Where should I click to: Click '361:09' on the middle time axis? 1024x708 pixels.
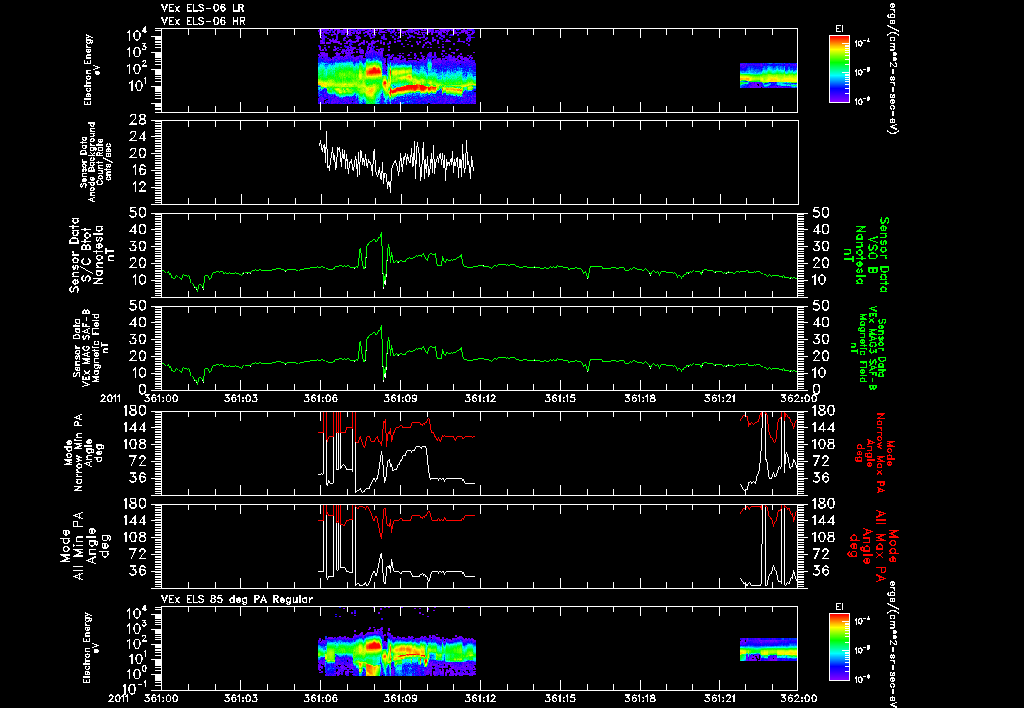400,398
